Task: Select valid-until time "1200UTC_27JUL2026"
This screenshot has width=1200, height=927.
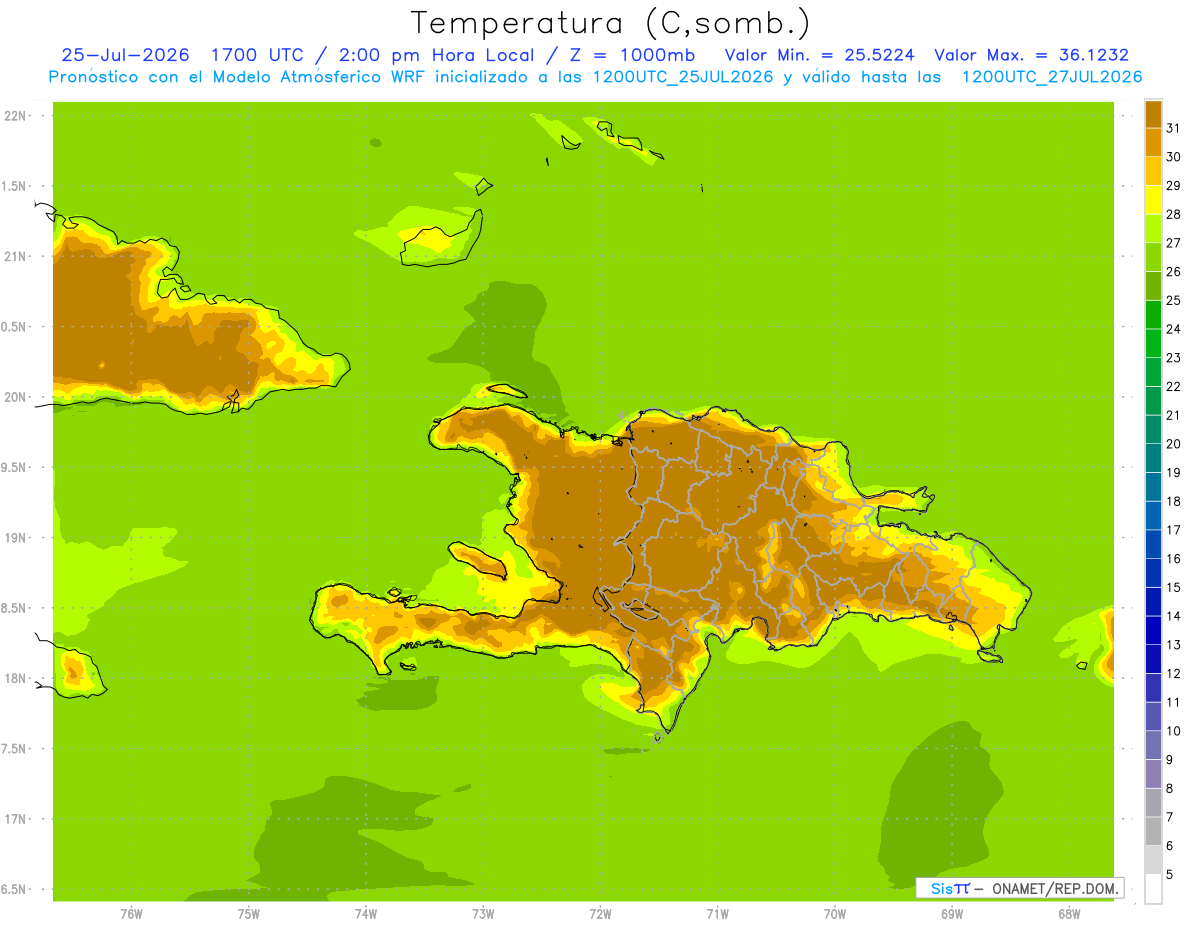Action: click(1051, 77)
